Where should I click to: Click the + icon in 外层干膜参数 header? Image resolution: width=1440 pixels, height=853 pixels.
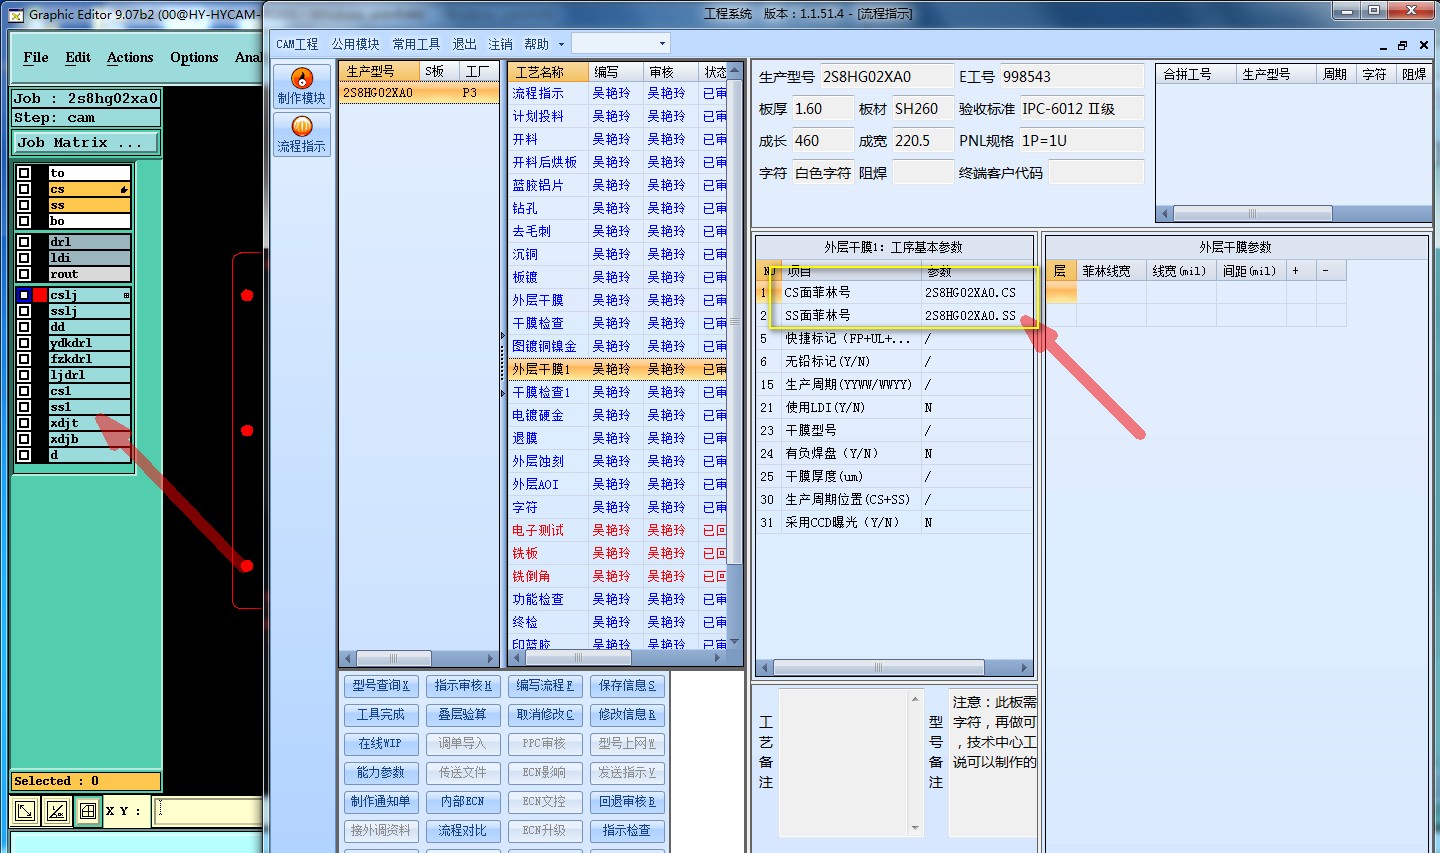(1296, 271)
